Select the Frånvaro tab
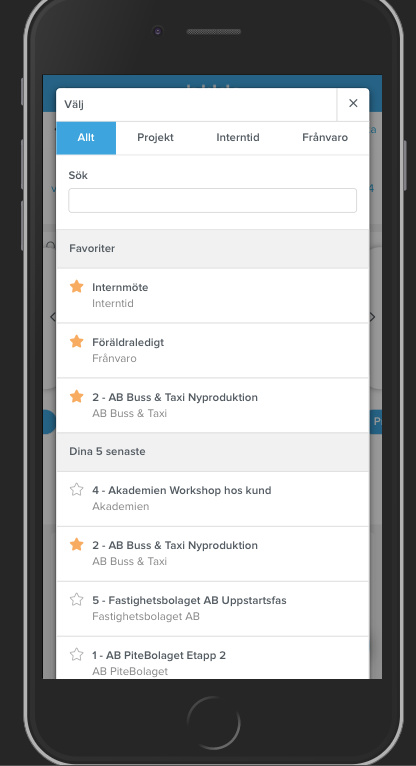 (x=325, y=138)
